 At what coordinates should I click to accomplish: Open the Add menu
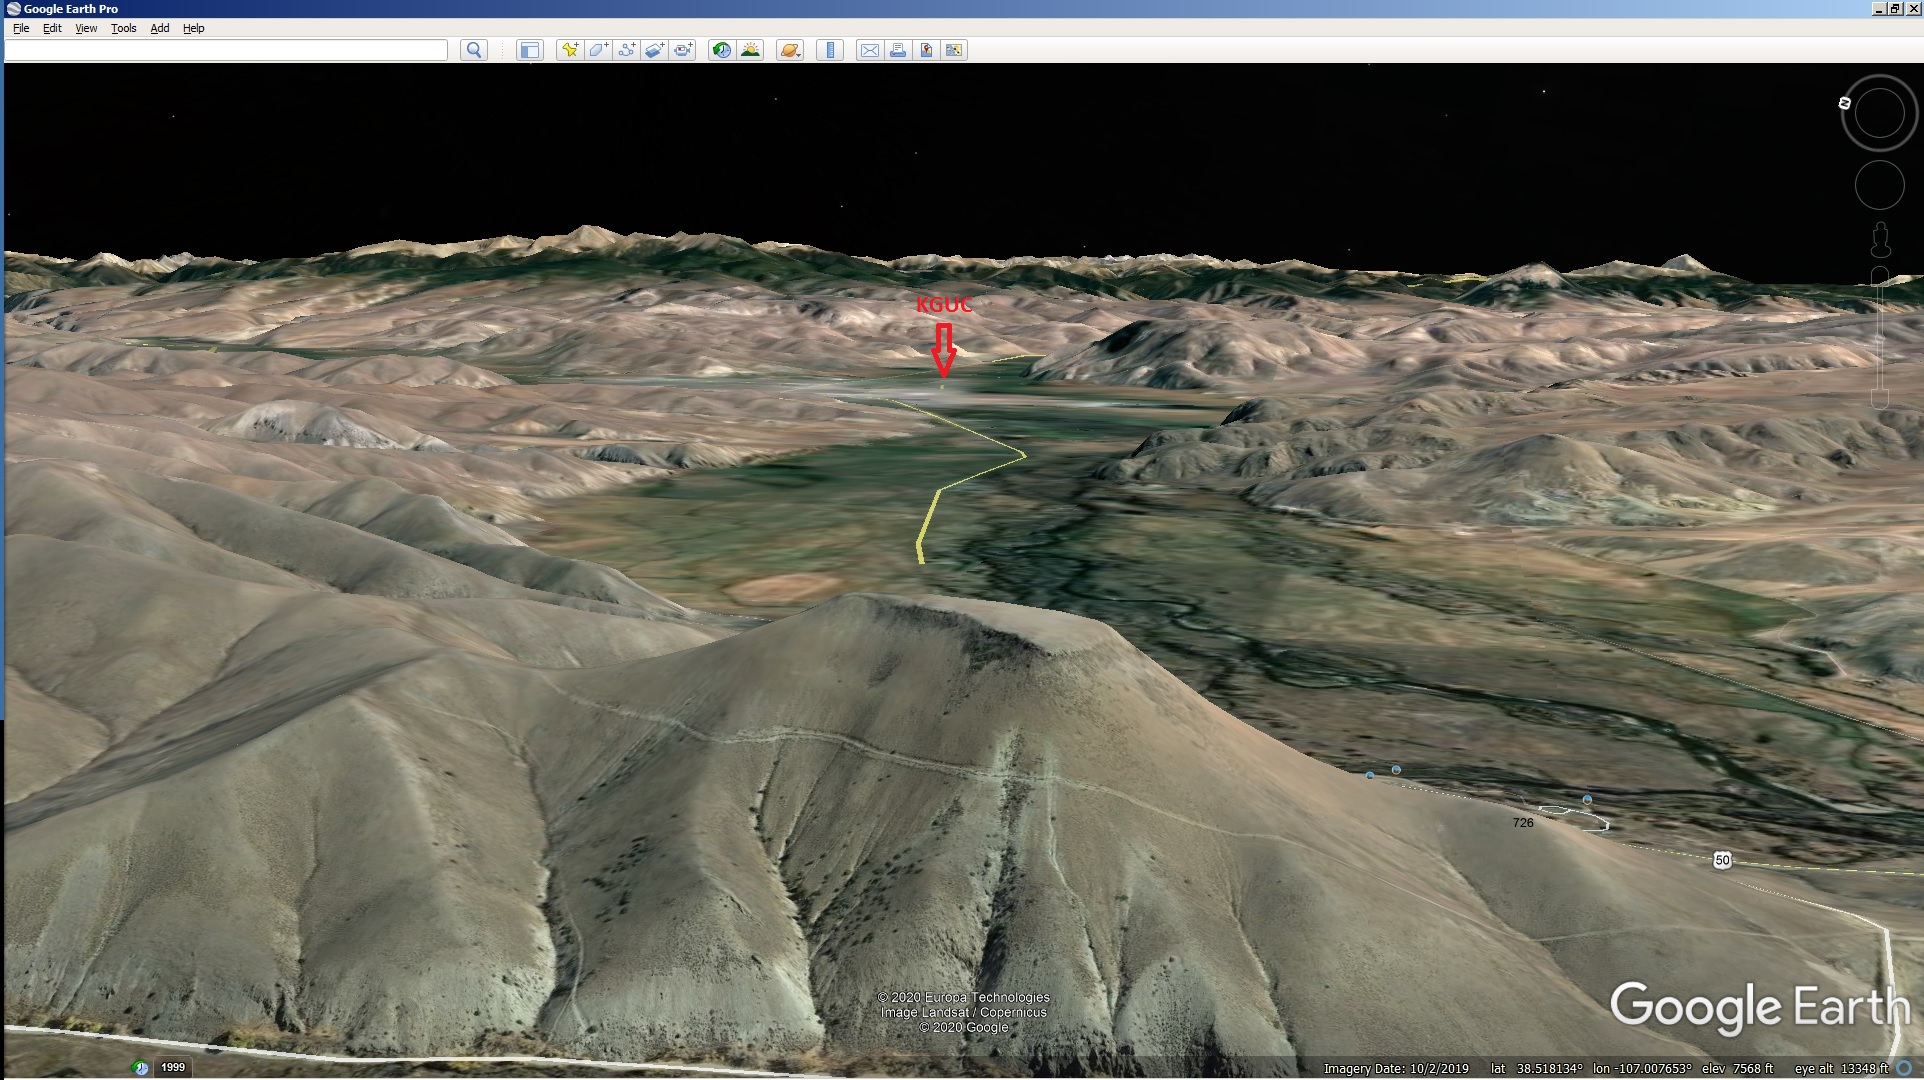click(x=160, y=28)
